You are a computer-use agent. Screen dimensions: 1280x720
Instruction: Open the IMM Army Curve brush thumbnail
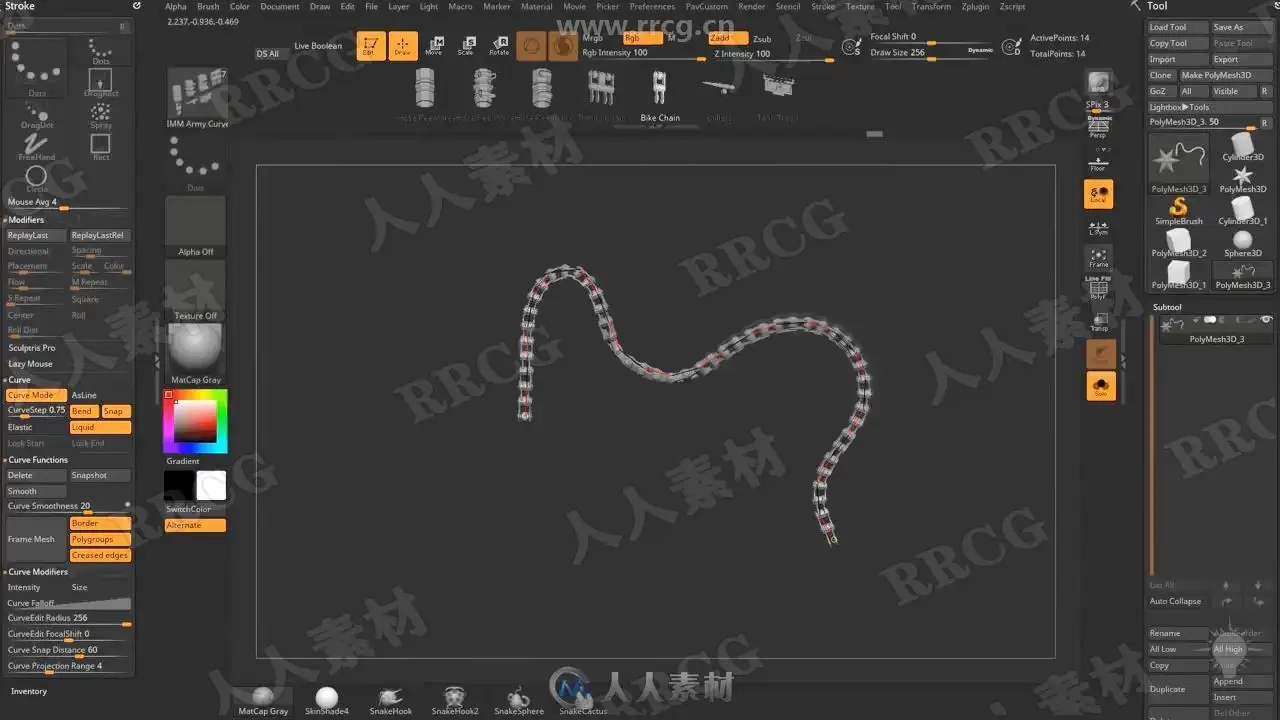point(197,98)
